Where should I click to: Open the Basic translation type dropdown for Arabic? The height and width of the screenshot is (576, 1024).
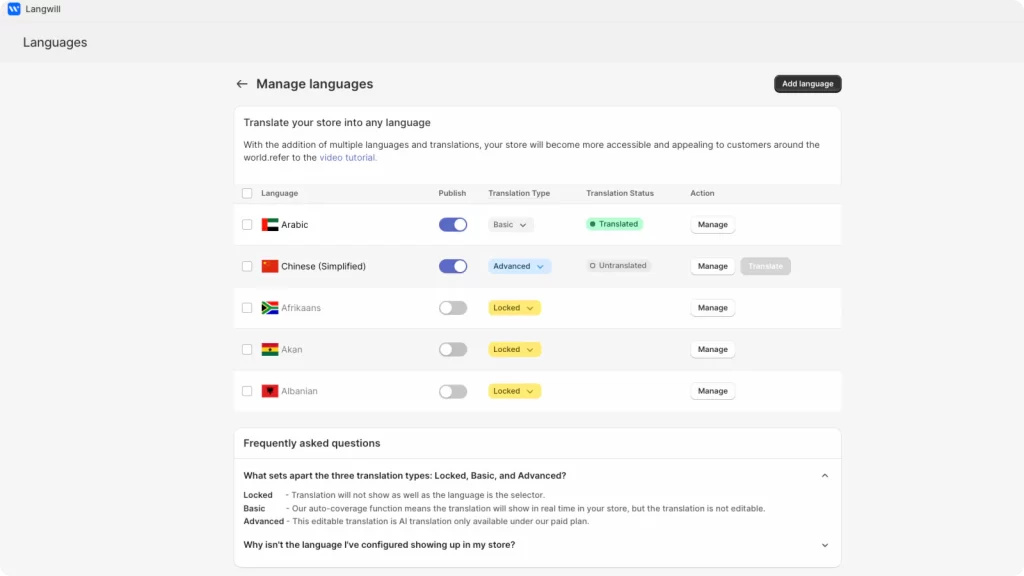click(x=510, y=224)
